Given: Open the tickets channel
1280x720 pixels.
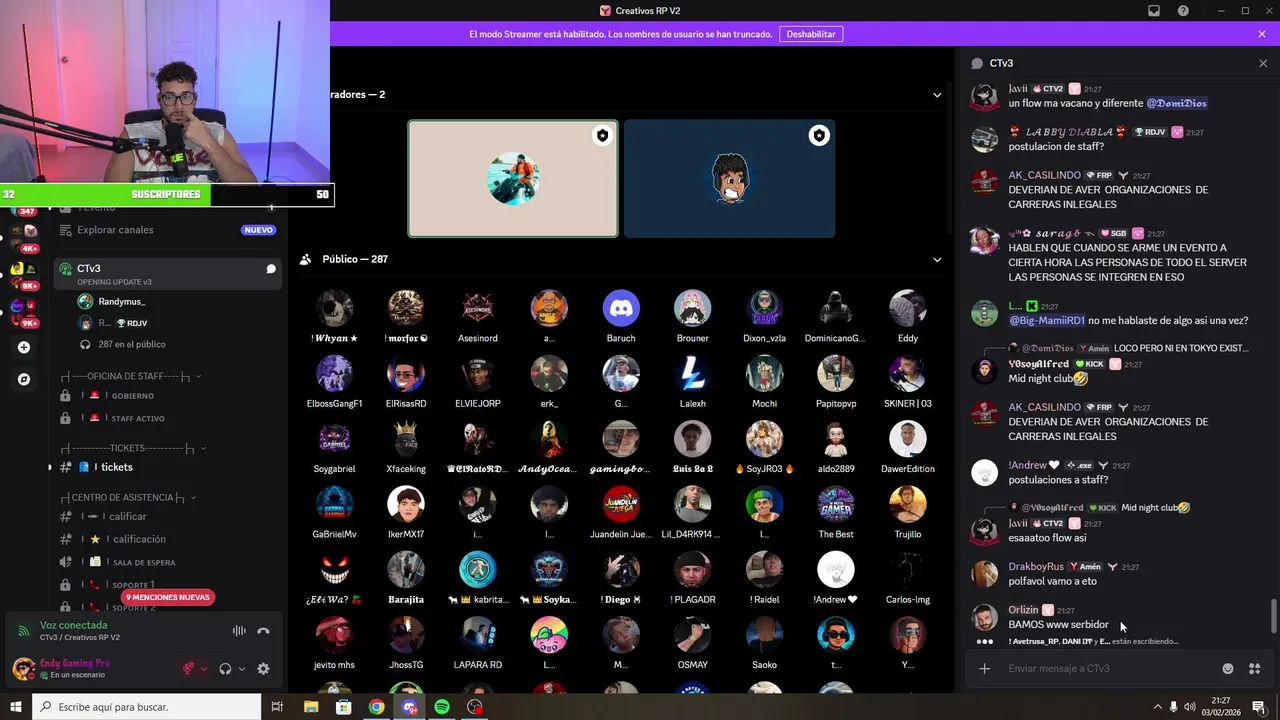Looking at the screenshot, I should [x=167, y=467].
